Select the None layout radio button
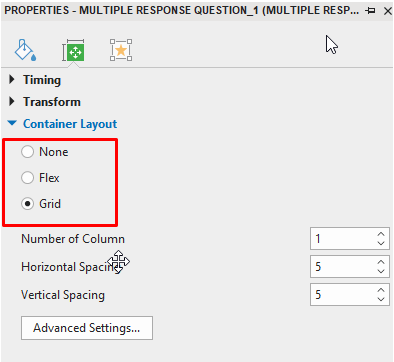394x362 pixels. click(27, 152)
